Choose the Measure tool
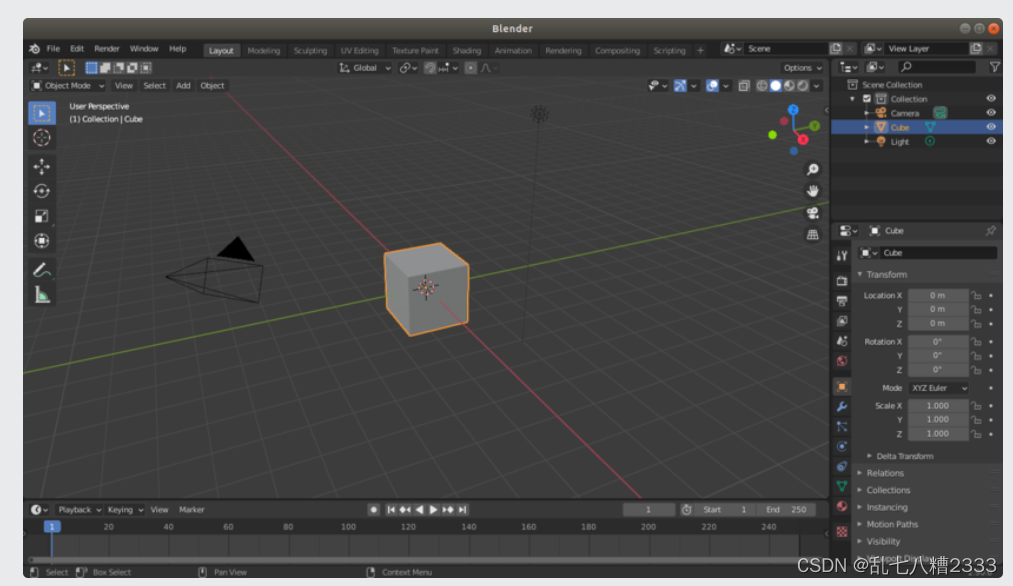Viewport: 1013px width, 586px height. pyautogui.click(x=41, y=294)
